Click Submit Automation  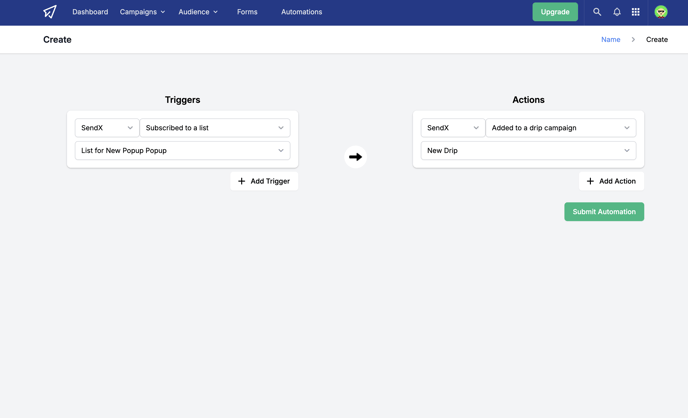[604, 211]
